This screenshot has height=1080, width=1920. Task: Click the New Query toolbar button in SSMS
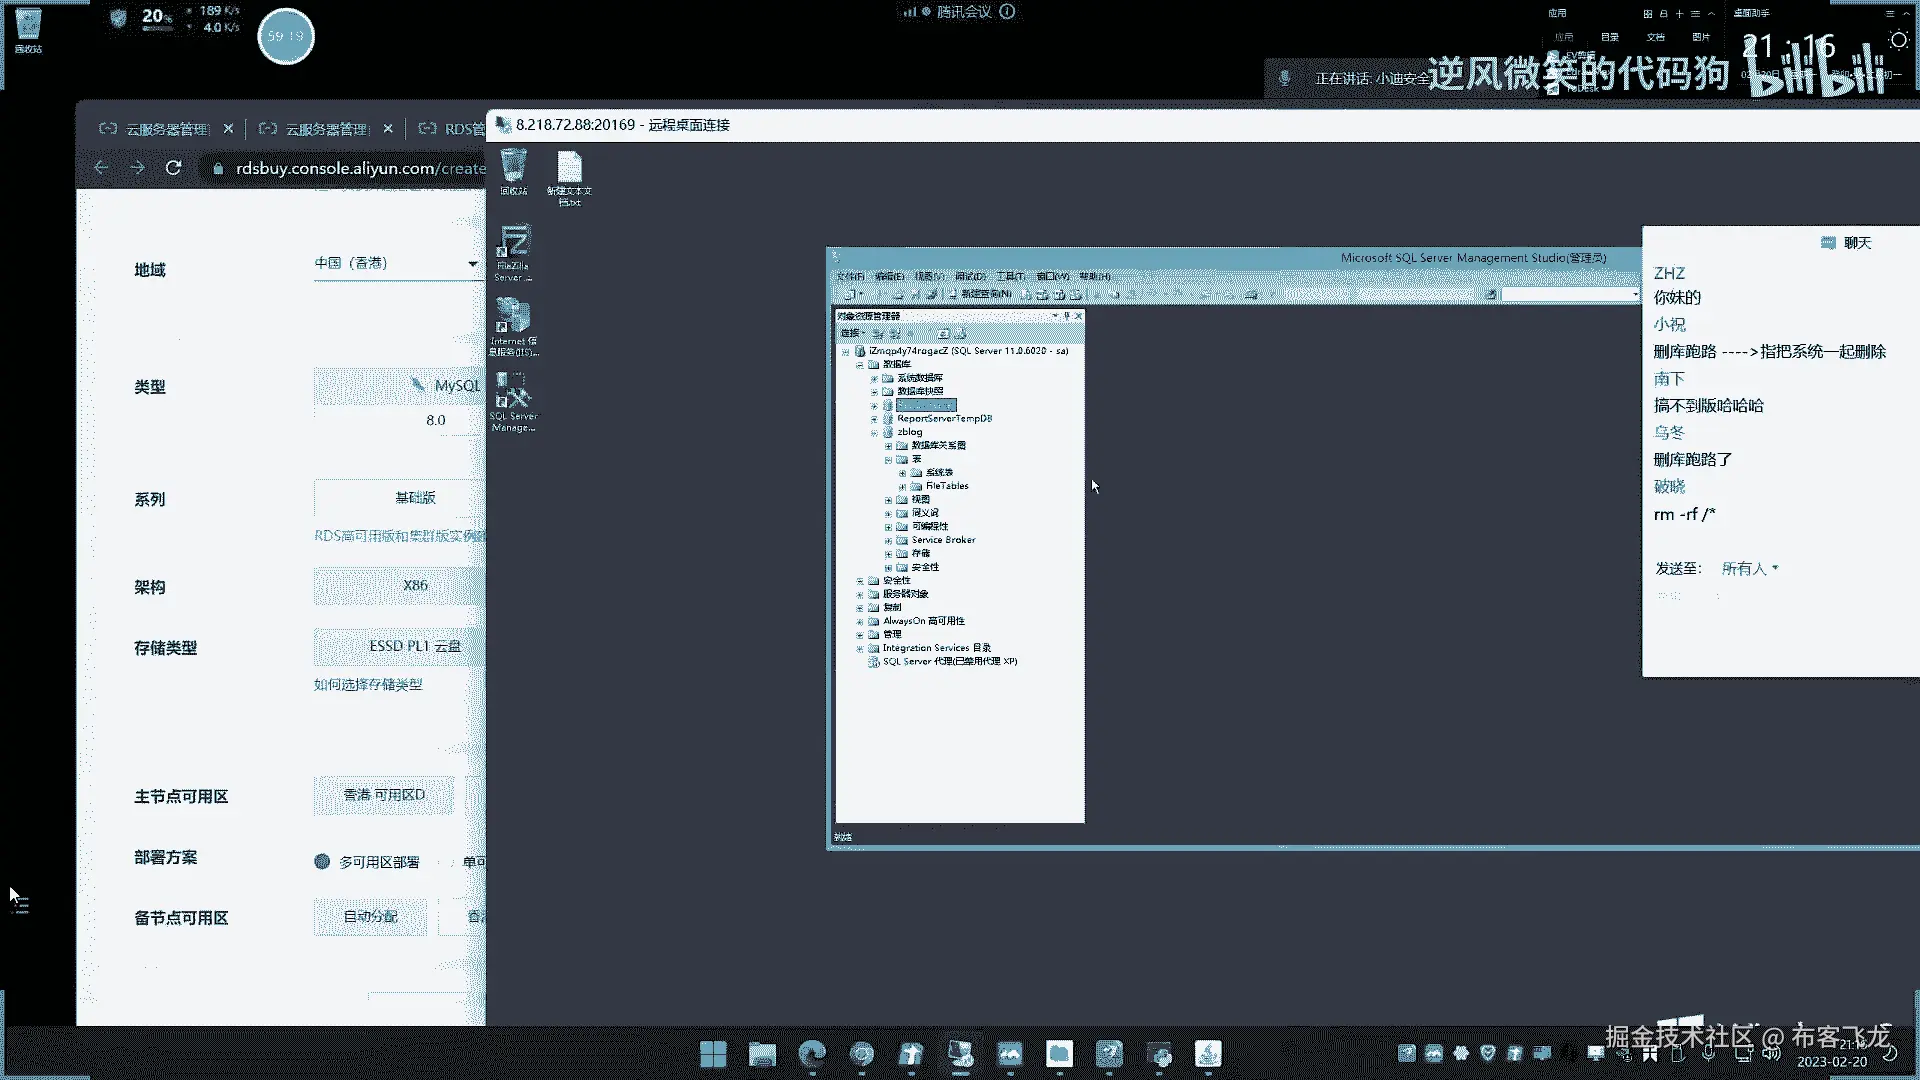click(x=979, y=294)
